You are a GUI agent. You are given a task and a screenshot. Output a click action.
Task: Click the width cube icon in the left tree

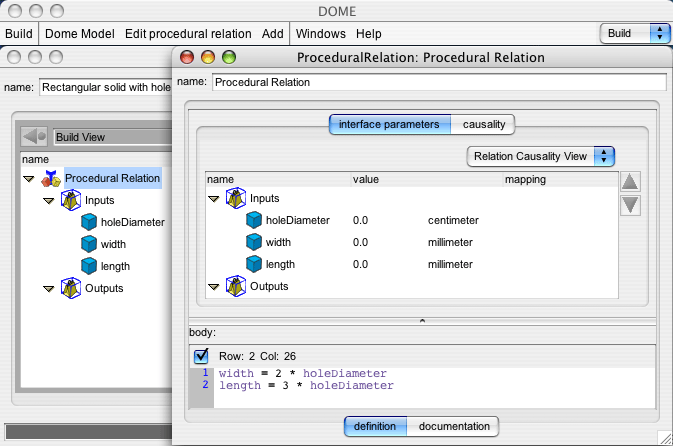tap(89, 244)
